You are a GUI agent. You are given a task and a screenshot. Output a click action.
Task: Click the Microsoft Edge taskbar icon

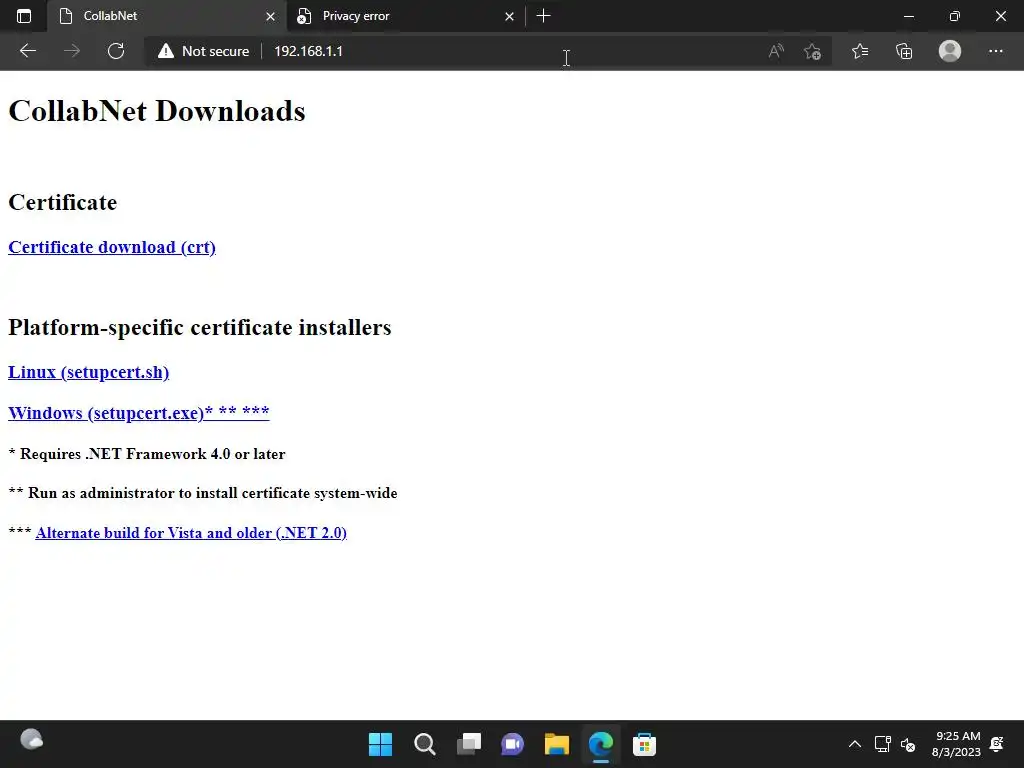tap(601, 744)
